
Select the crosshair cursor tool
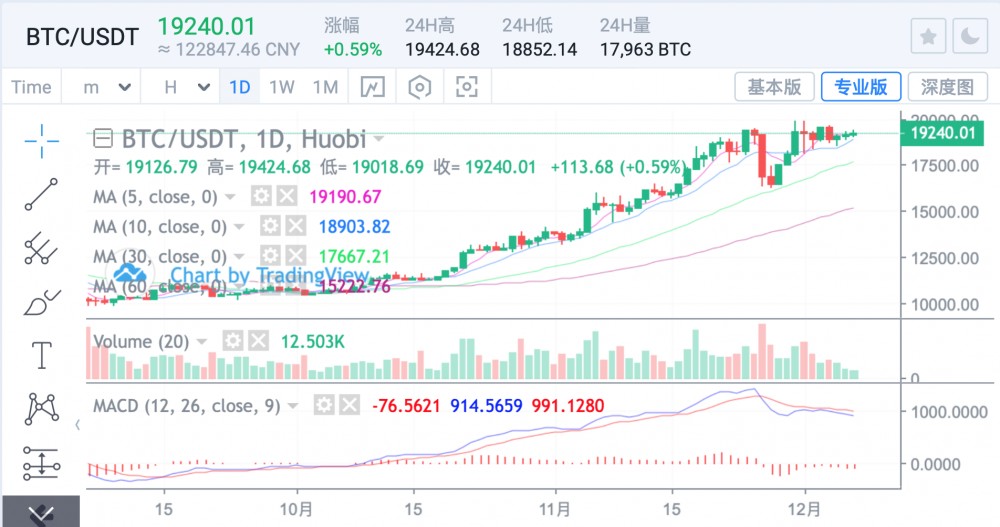pyautogui.click(x=41, y=141)
